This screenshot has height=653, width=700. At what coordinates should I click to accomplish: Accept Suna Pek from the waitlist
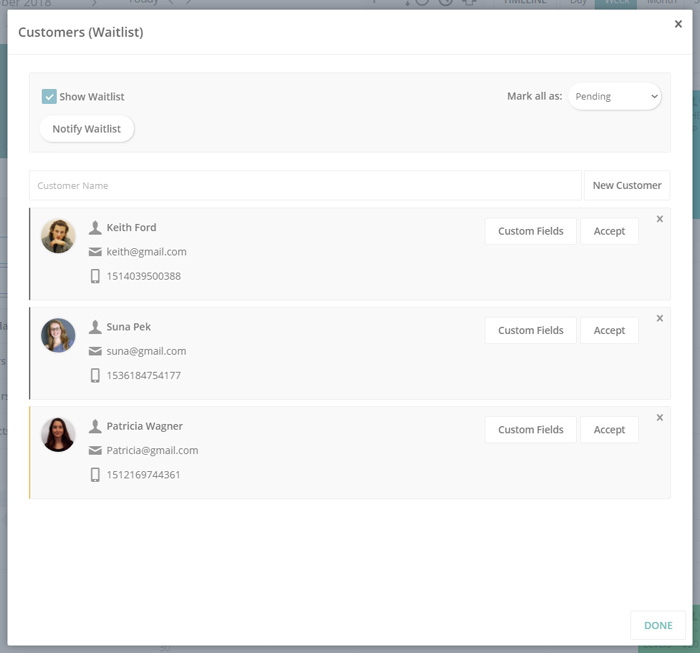(x=609, y=330)
